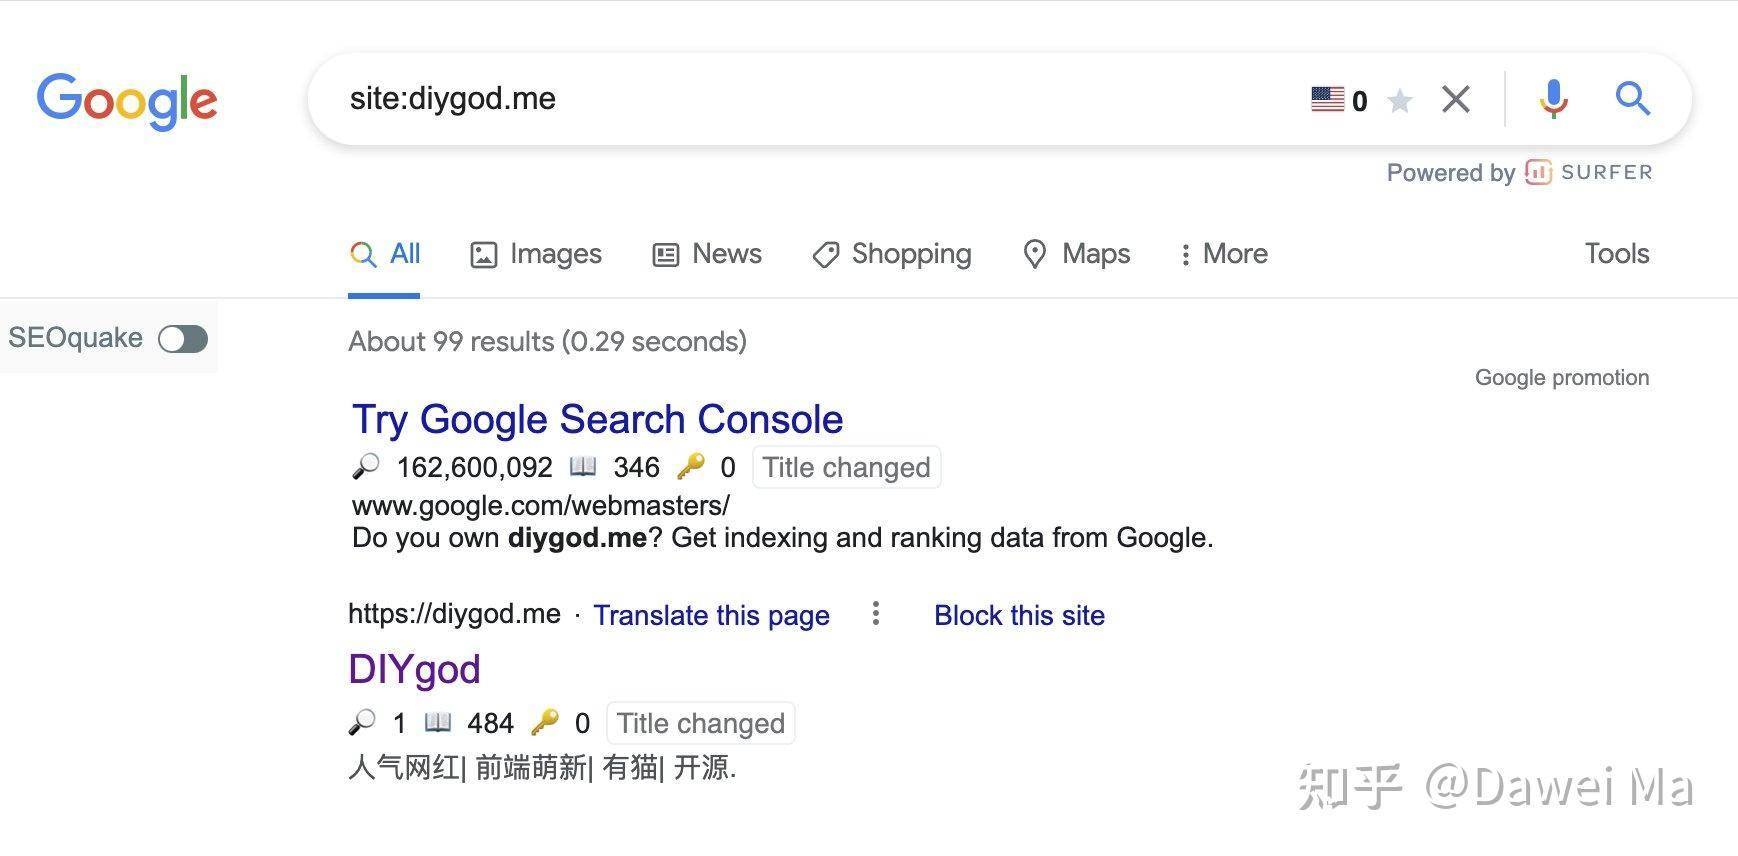
Task: Toggle the SEOquake switch
Action: 183,339
